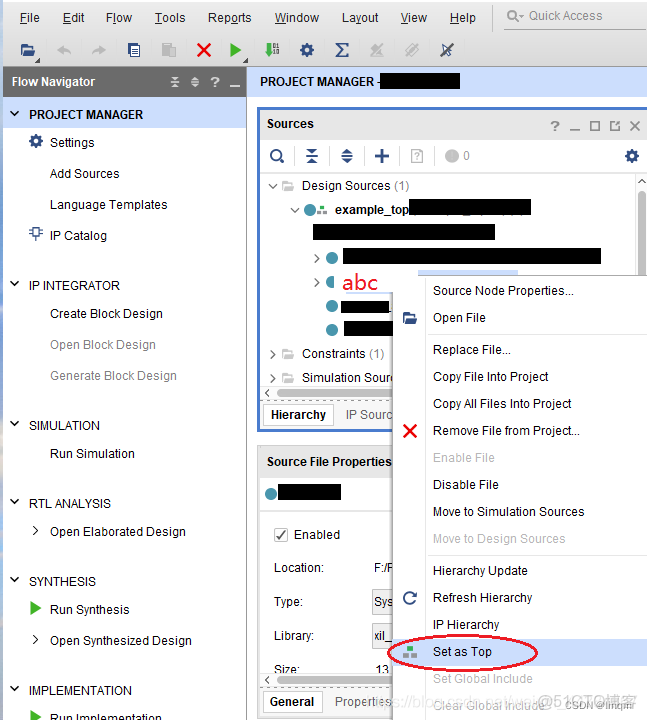Click Add Sources in Flow Navigator
The image size is (647, 720).
pos(84,174)
